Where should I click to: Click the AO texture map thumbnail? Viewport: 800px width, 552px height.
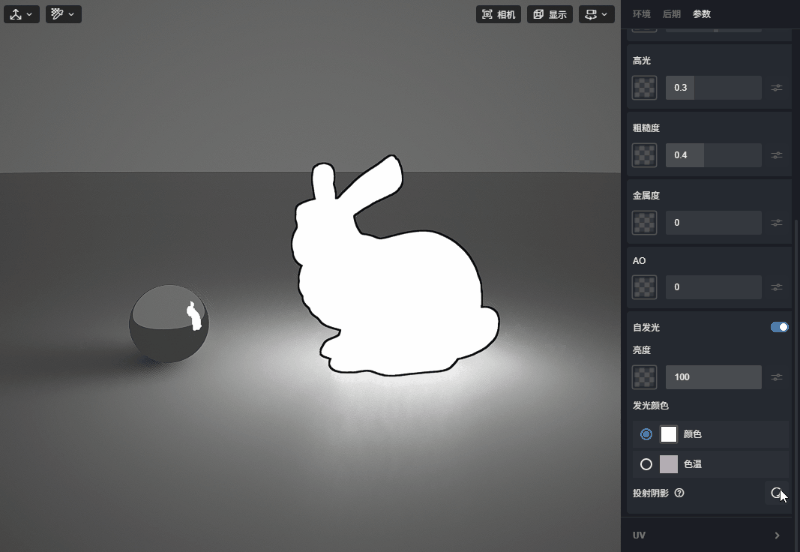coord(644,287)
